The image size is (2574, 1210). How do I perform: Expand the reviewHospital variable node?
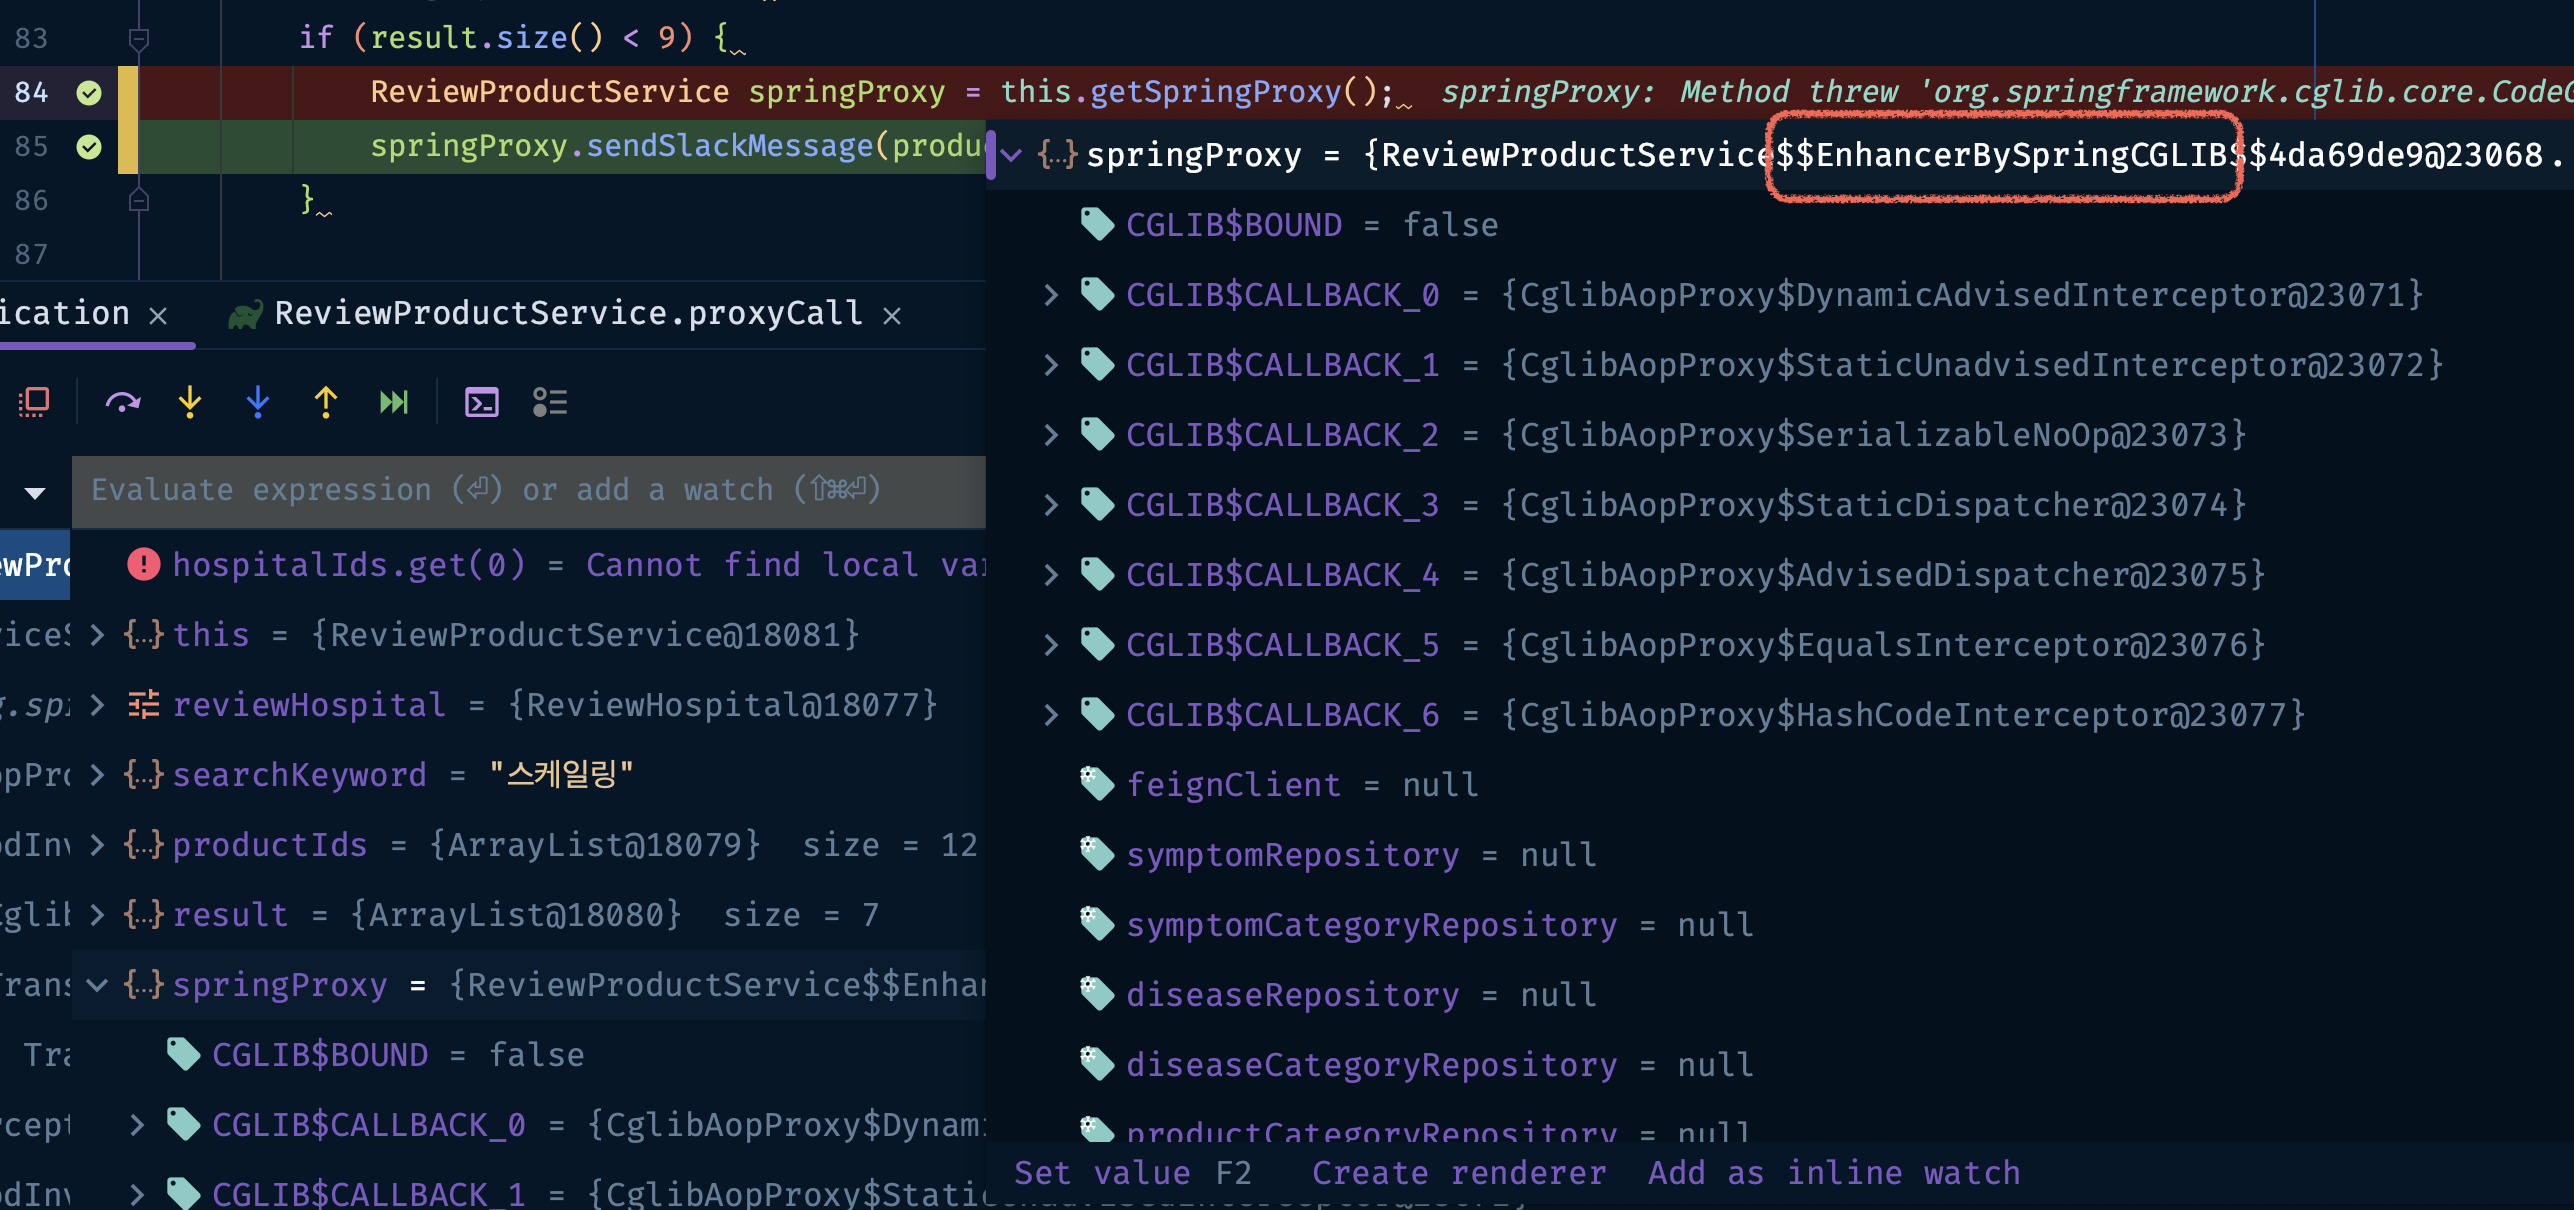97,705
